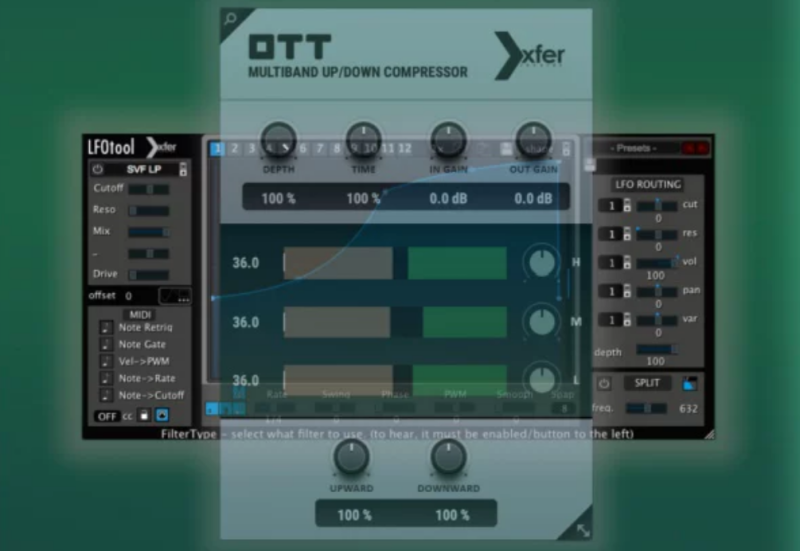Image resolution: width=800 pixels, height=551 pixels.
Task: Click the white lock icon next to cc
Action: point(144,415)
